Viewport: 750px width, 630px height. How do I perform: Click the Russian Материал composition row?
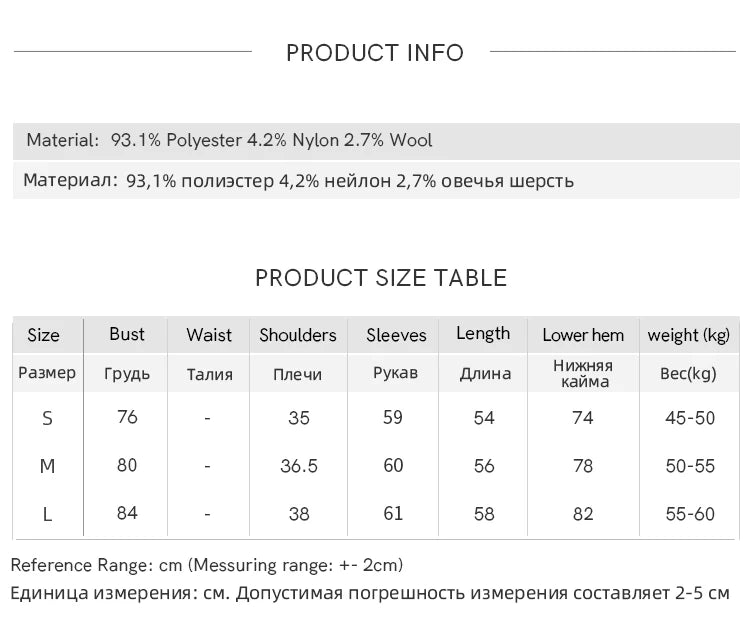298,181
